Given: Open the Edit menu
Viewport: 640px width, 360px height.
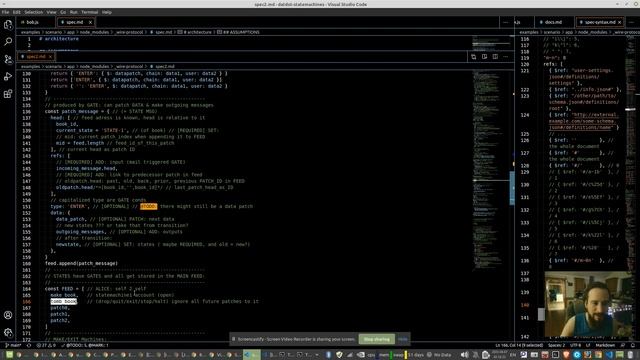Looking at the screenshot, I should click(x=16, y=12).
